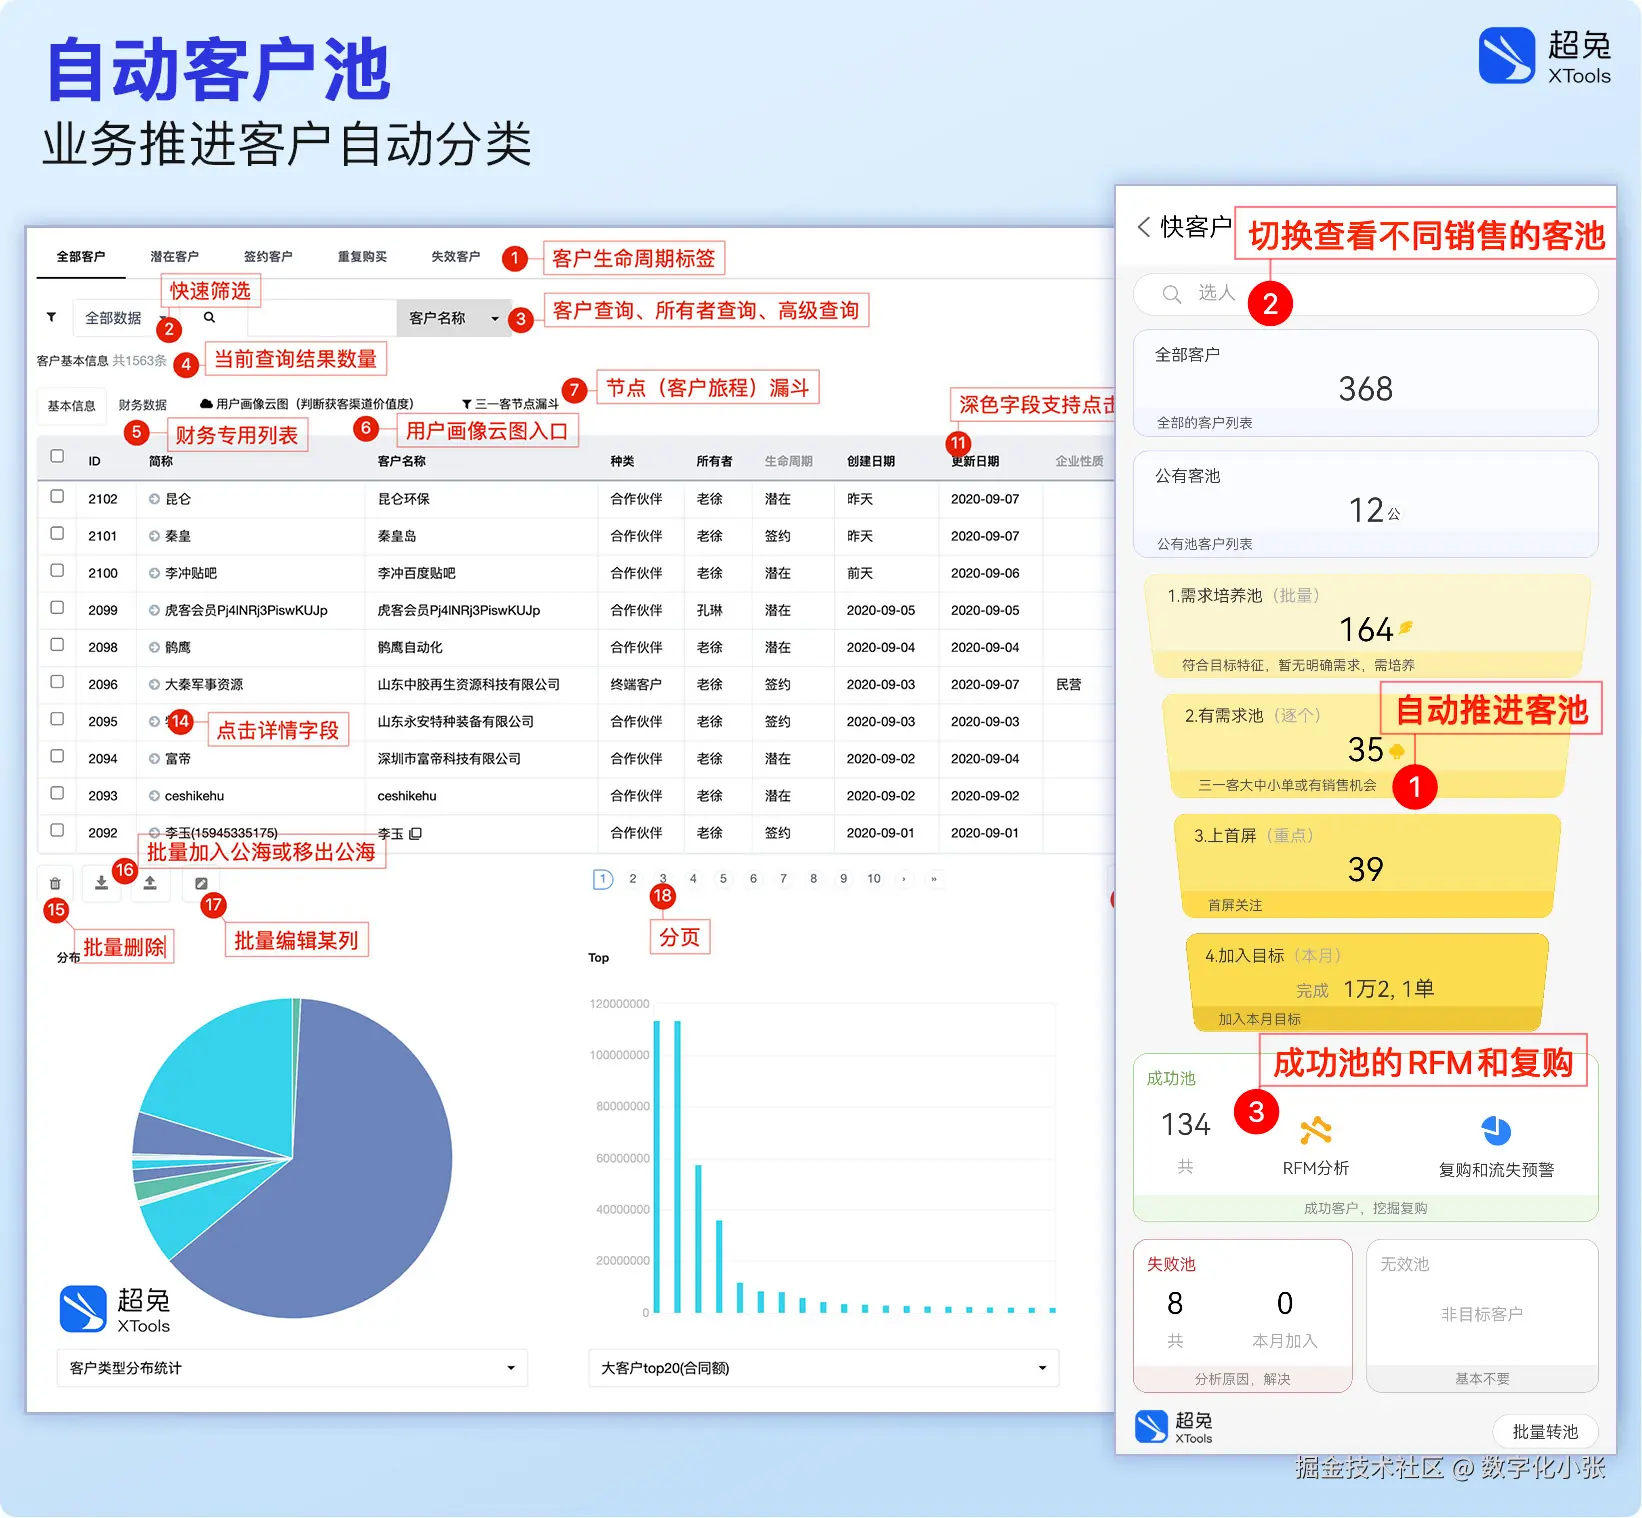This screenshot has height=1518, width=1642.
Task: Click the download arrow icon below the table
Action: (101, 883)
